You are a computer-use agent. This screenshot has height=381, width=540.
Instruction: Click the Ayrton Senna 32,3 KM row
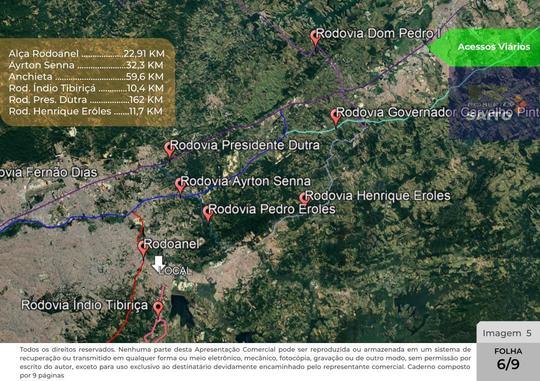(x=86, y=65)
